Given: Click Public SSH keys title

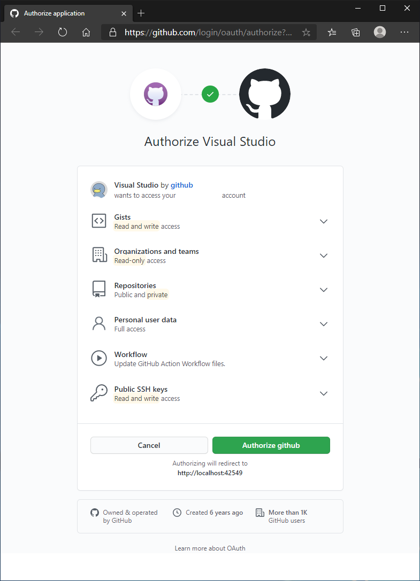Looking at the screenshot, I should click(141, 389).
